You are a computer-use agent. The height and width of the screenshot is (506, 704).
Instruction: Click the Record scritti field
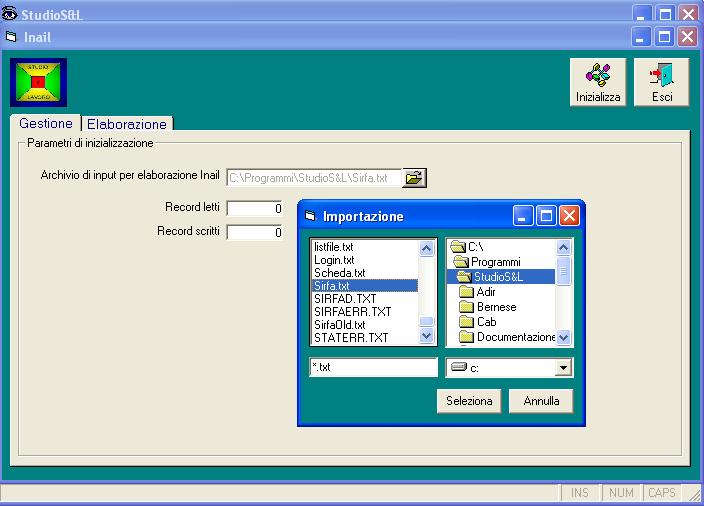tap(255, 232)
